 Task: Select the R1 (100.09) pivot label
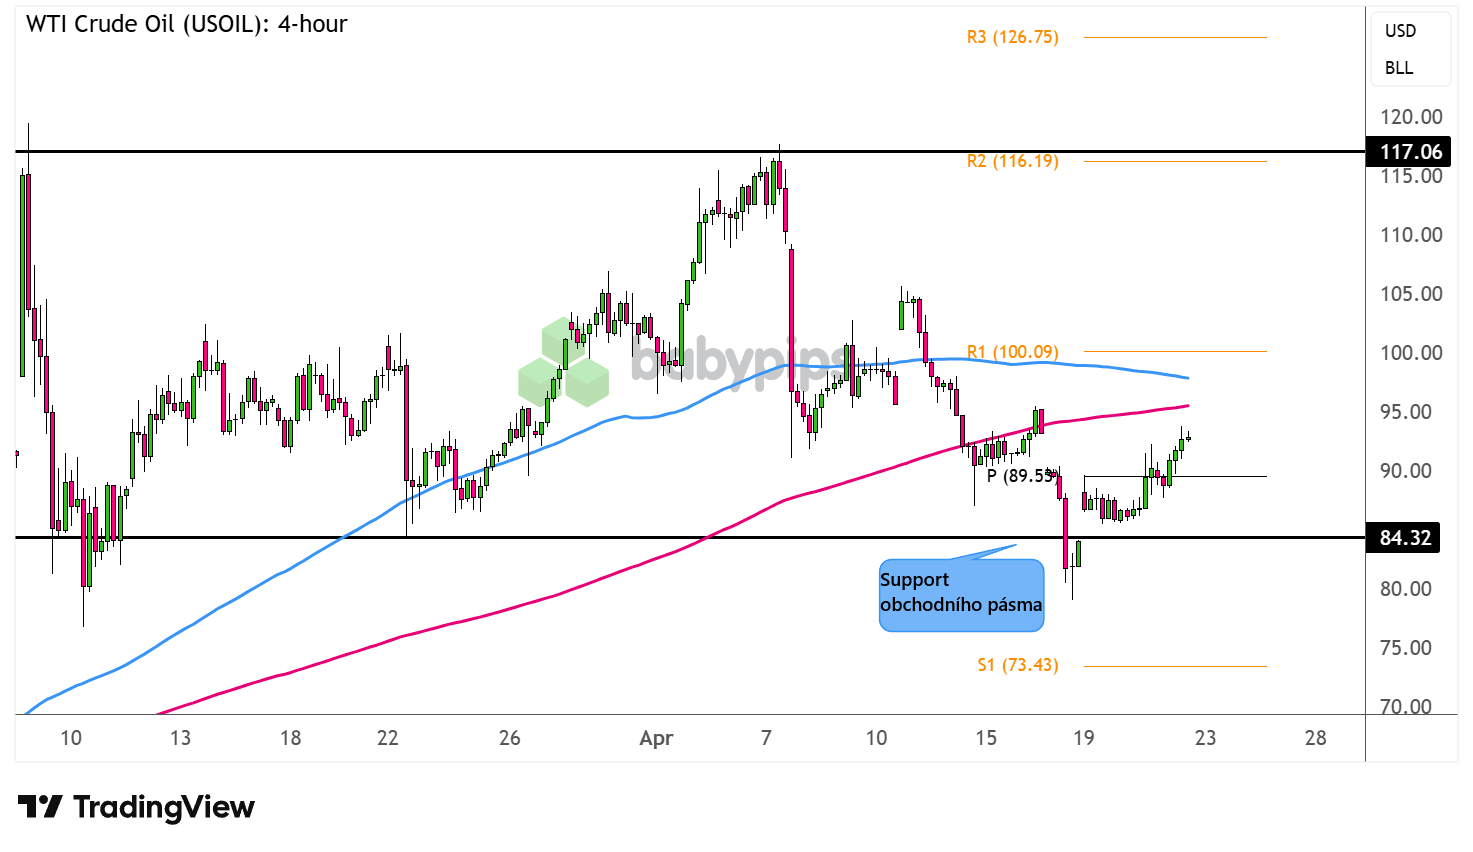pyautogui.click(x=1012, y=352)
